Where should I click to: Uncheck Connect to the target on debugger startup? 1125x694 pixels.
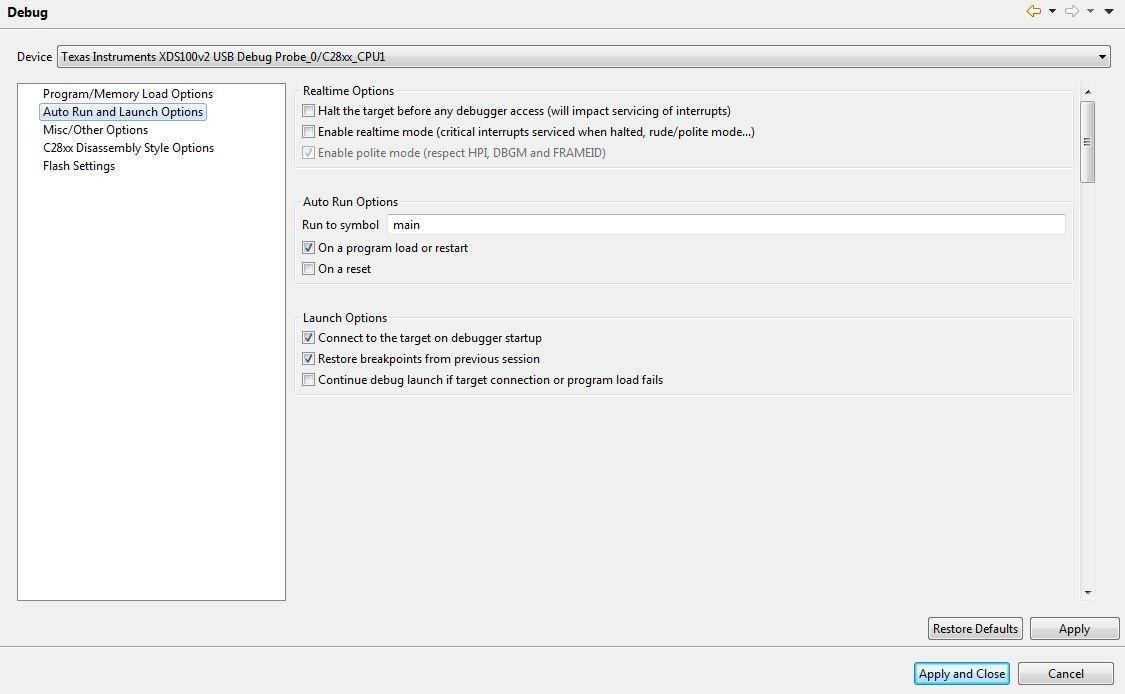point(309,337)
